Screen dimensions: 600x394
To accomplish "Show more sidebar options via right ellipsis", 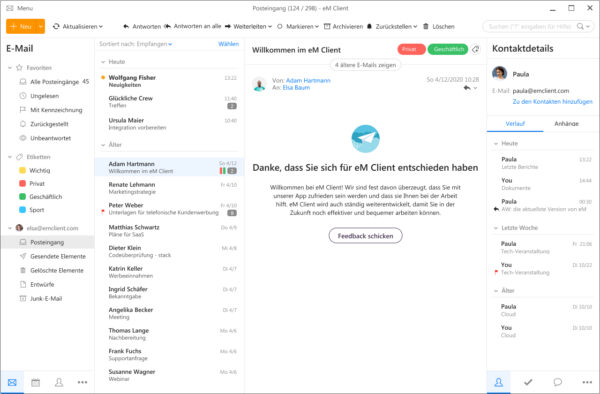I will click(587, 382).
